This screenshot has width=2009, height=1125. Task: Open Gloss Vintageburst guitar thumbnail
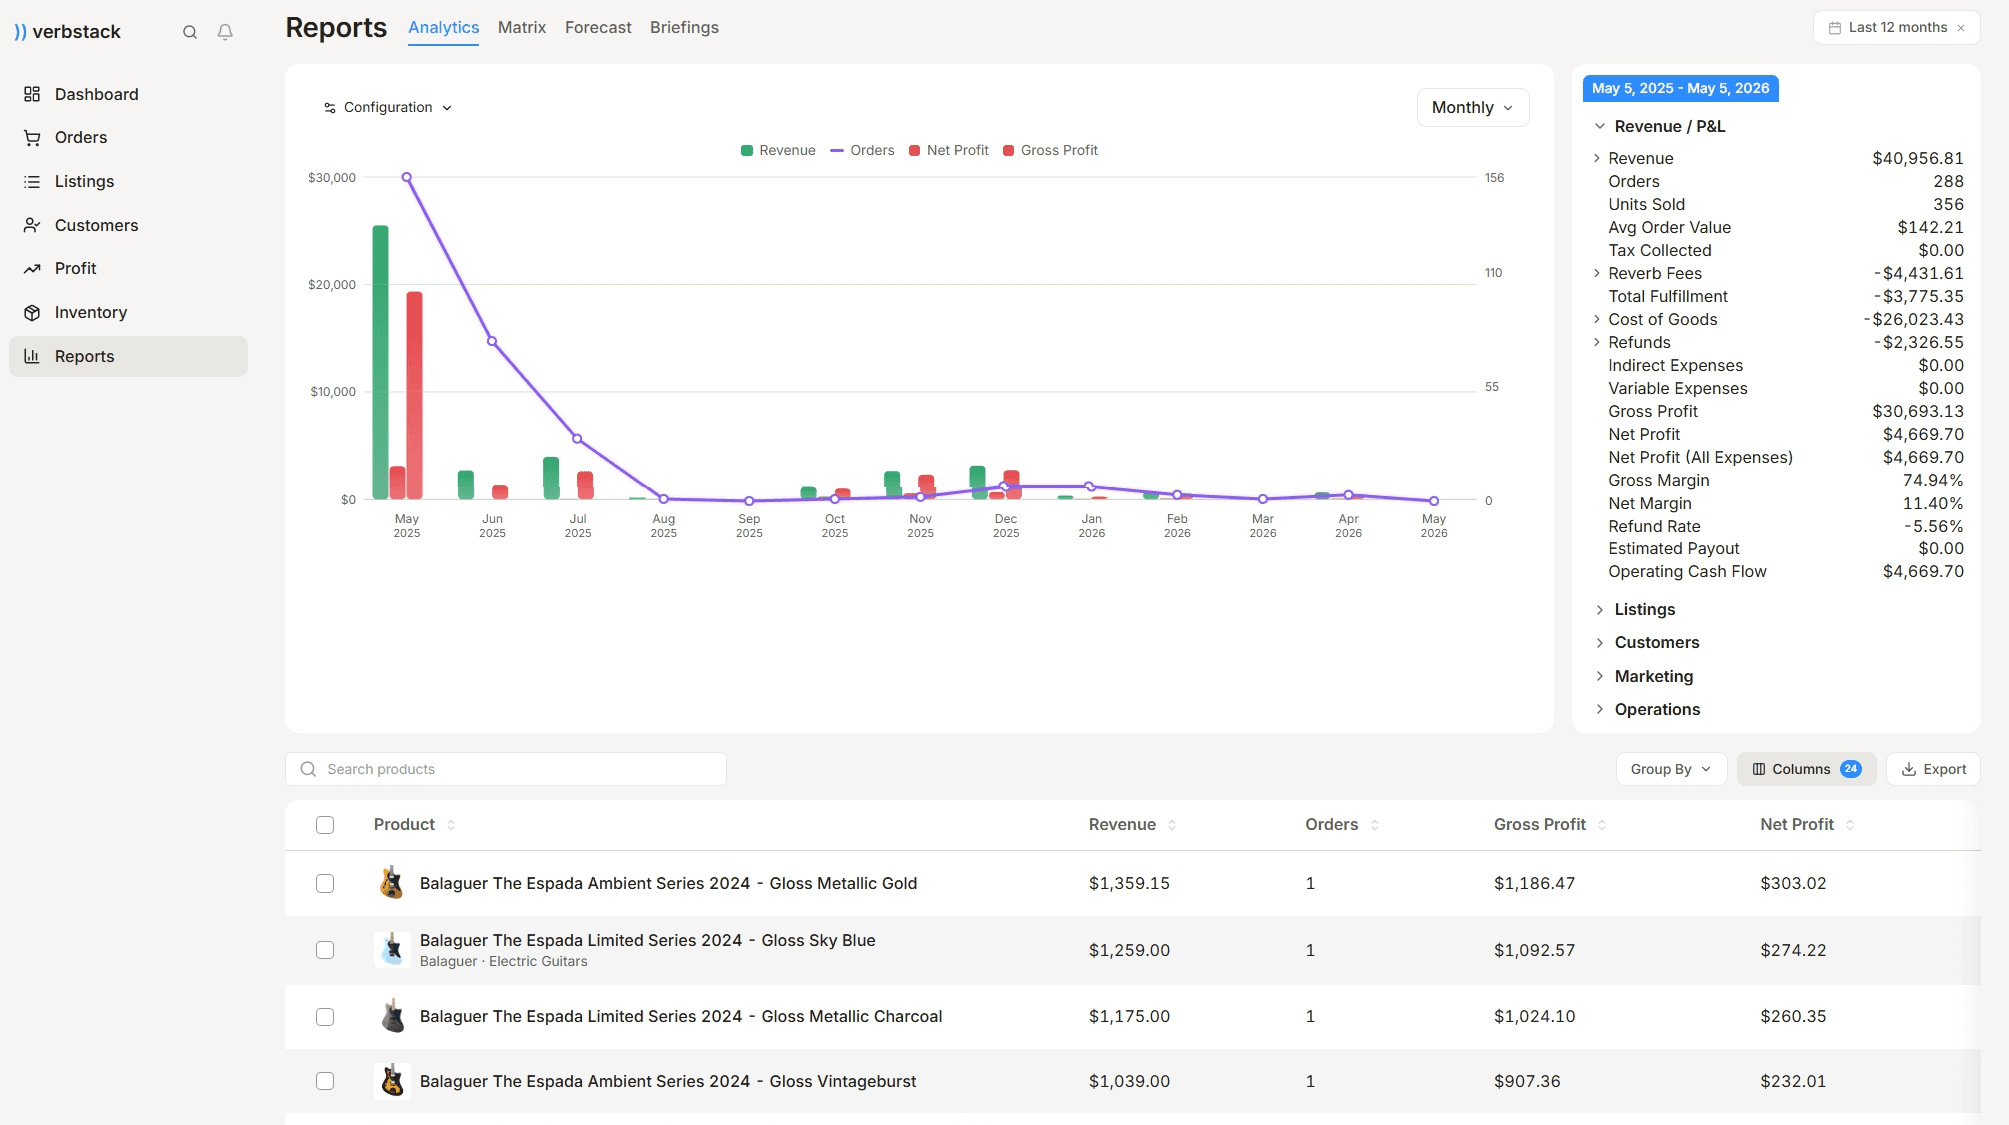coord(392,1081)
